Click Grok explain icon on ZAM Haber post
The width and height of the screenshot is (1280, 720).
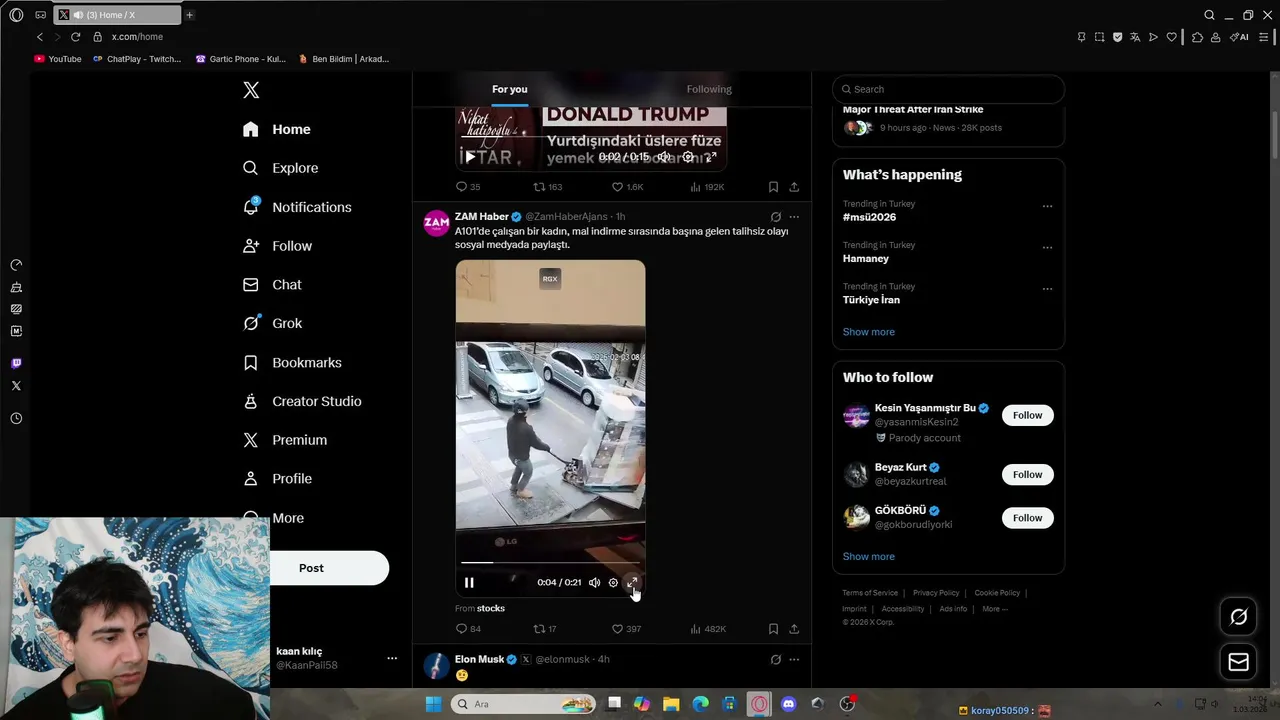coord(775,217)
